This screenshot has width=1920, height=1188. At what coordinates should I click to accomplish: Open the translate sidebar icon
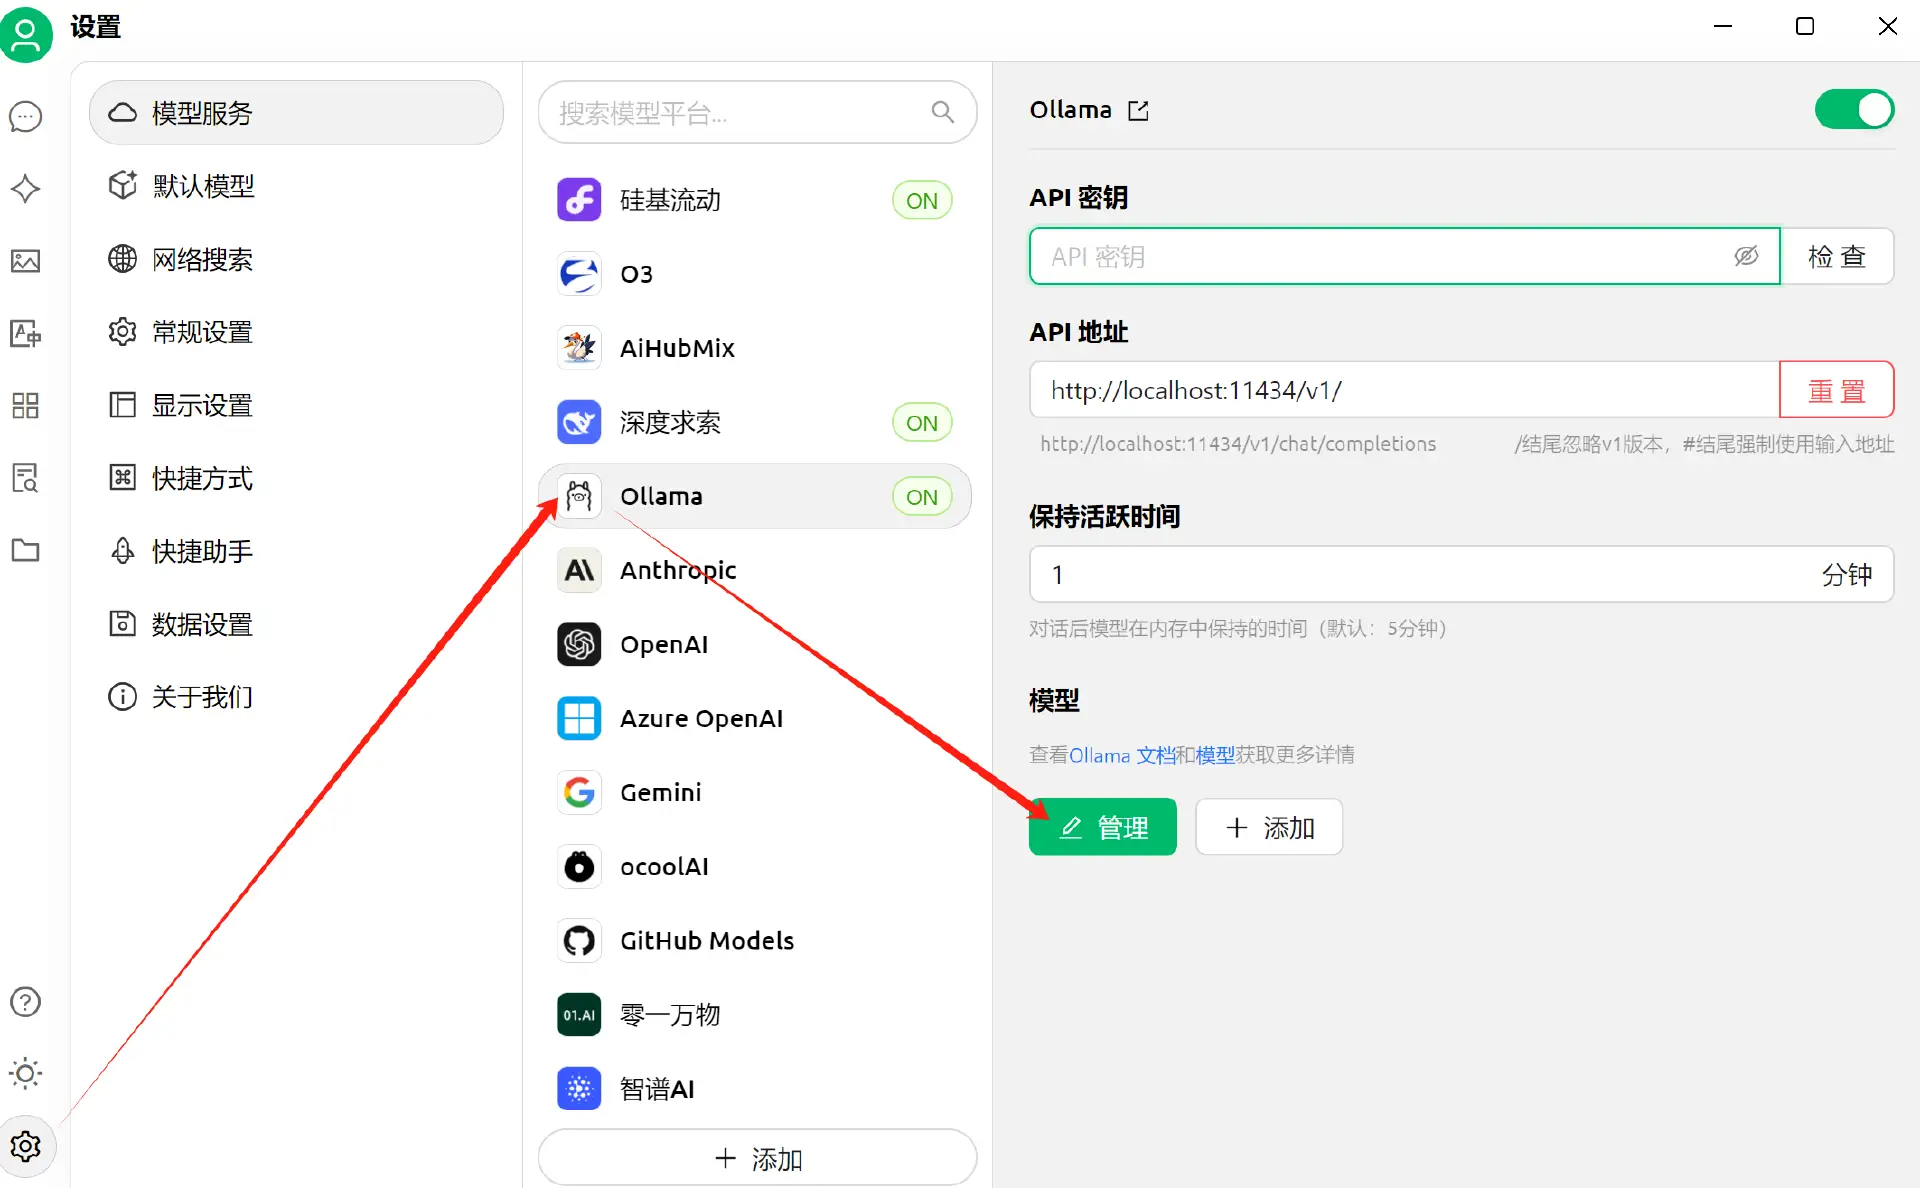click(x=26, y=333)
